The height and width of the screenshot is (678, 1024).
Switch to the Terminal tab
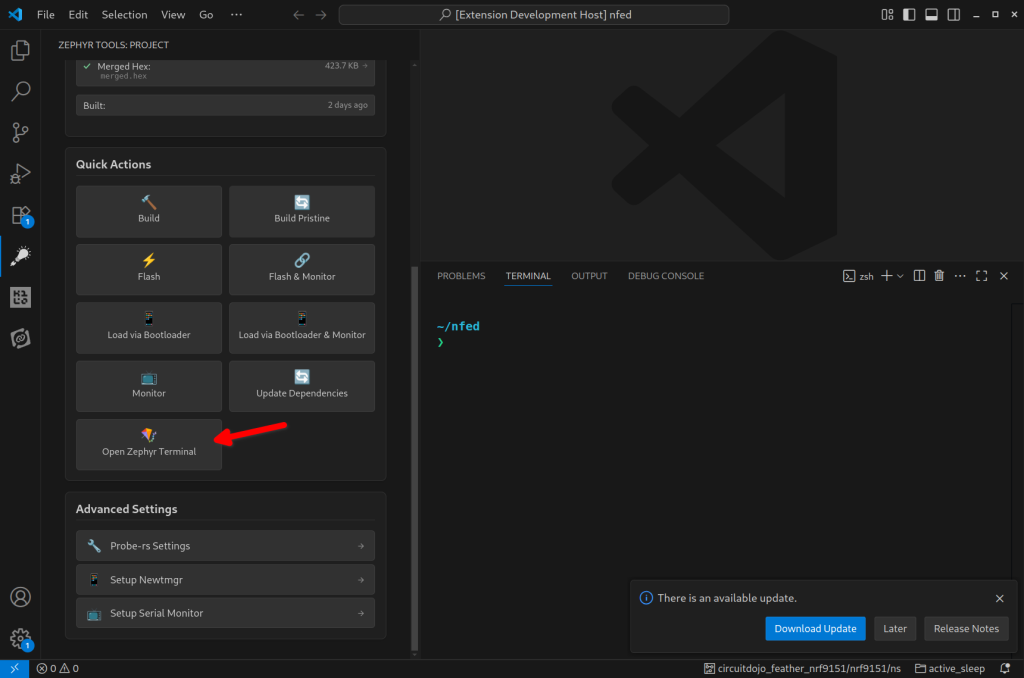point(528,276)
